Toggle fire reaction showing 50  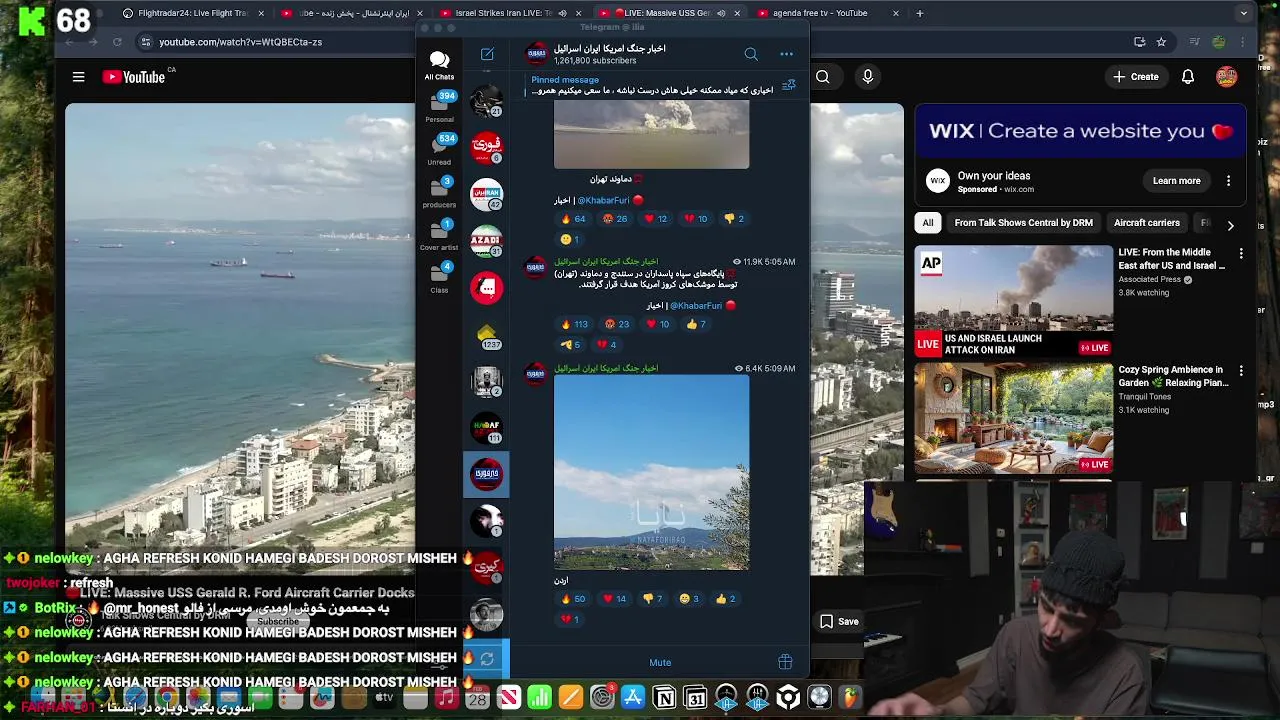574,599
